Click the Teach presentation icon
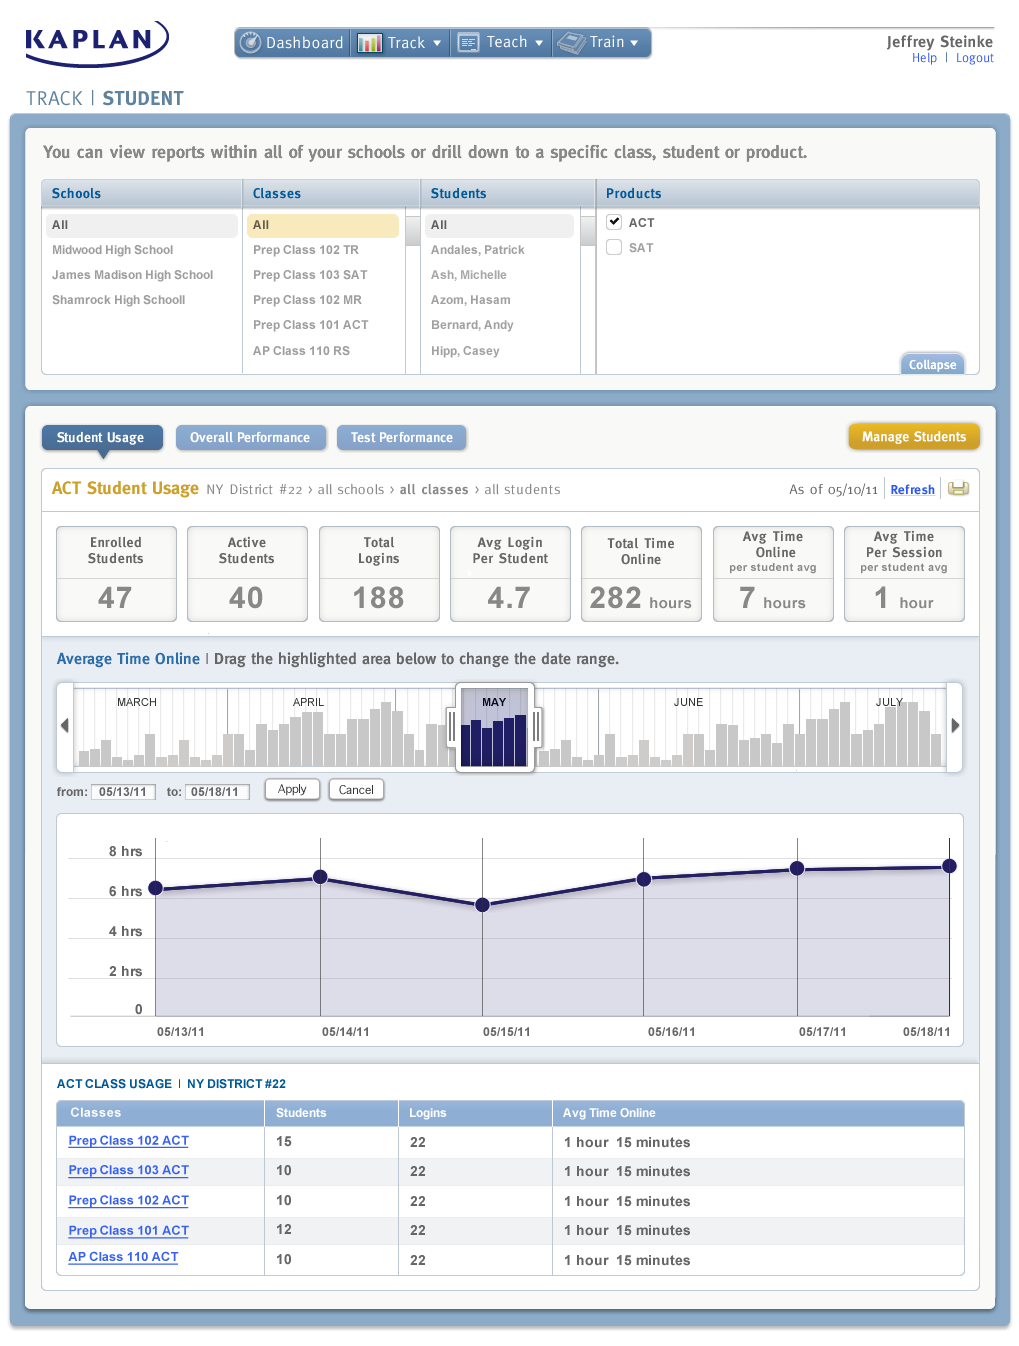Viewport: 1019px width, 1346px height. 468,42
